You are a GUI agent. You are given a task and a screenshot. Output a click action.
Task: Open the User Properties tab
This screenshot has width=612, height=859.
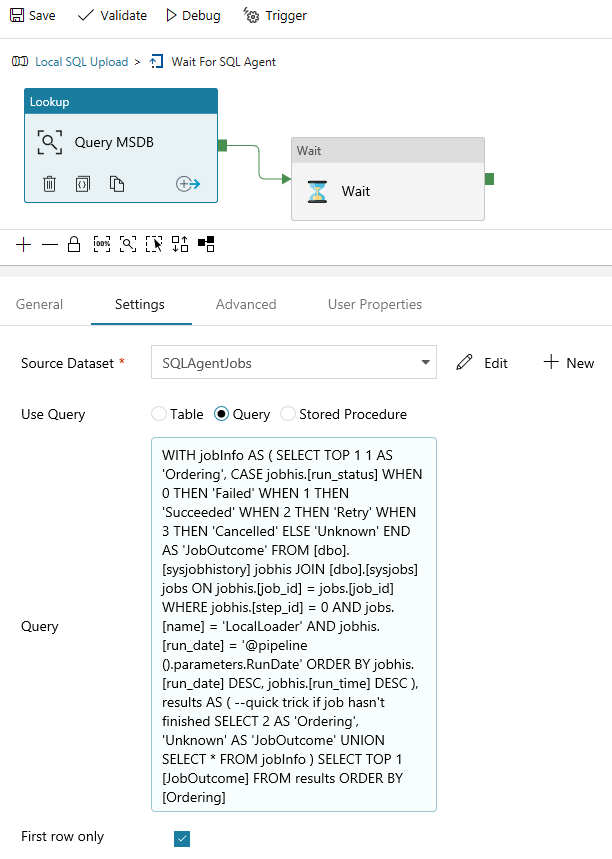(374, 305)
